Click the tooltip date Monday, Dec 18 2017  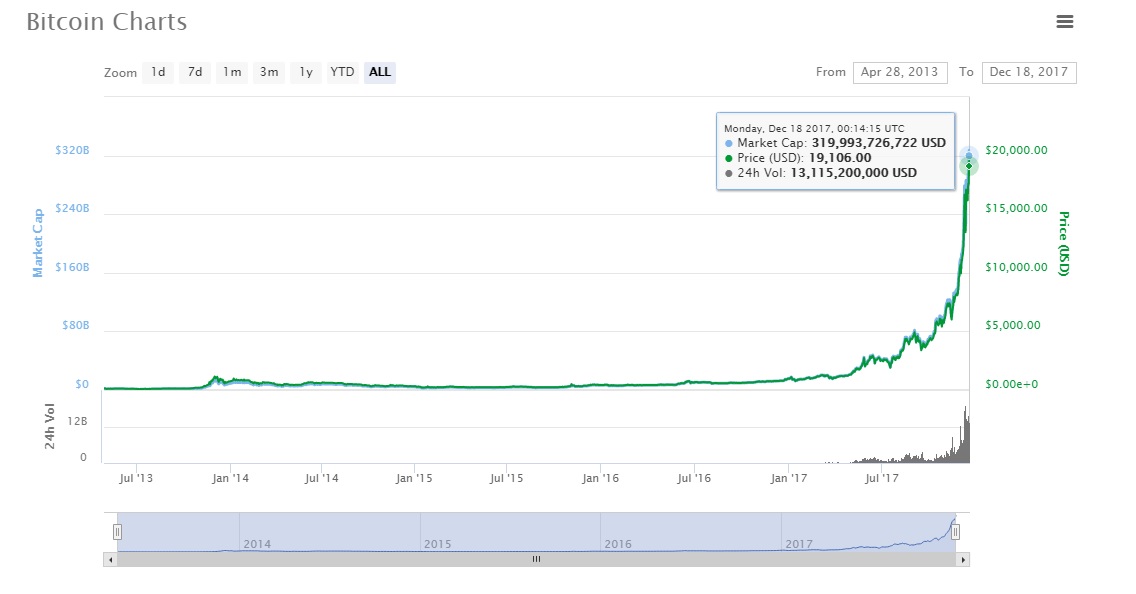[814, 128]
